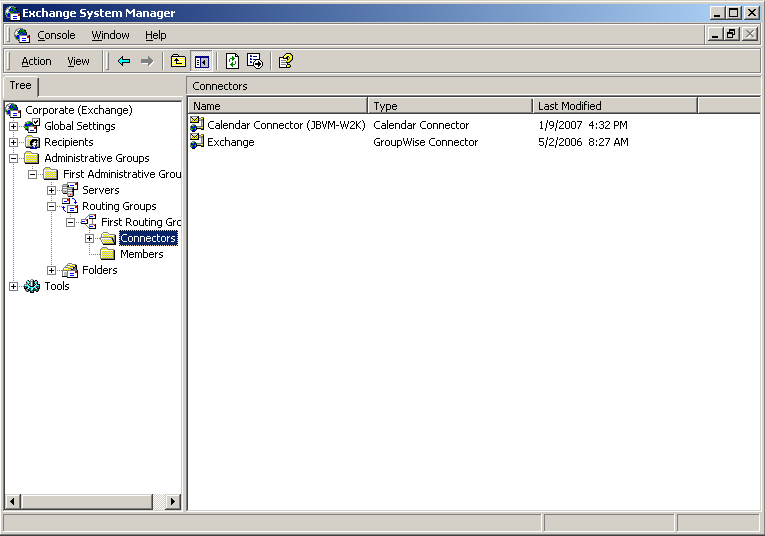Expand the Connectors node
Image resolution: width=765 pixels, height=536 pixels.
(x=89, y=238)
